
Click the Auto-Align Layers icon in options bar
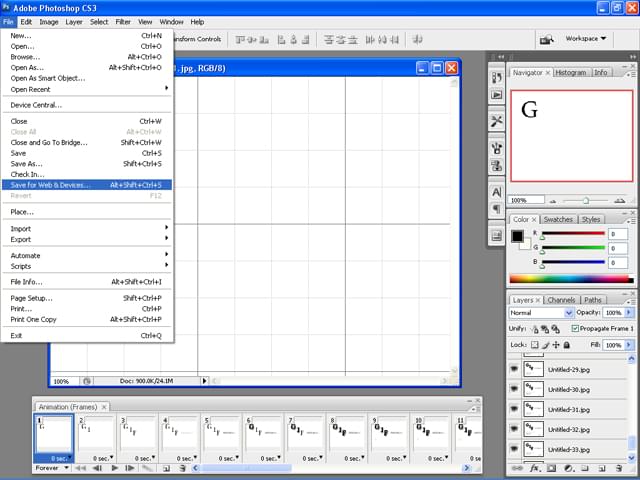417,40
